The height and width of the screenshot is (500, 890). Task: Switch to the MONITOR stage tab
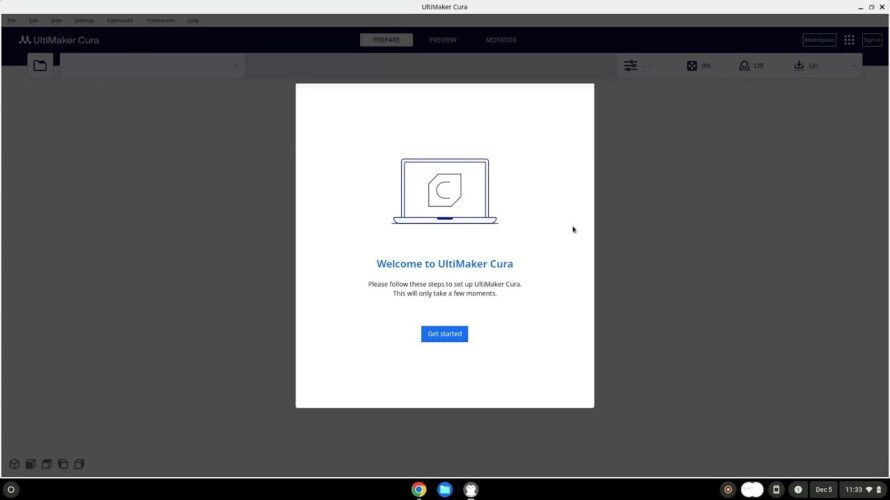(x=501, y=40)
